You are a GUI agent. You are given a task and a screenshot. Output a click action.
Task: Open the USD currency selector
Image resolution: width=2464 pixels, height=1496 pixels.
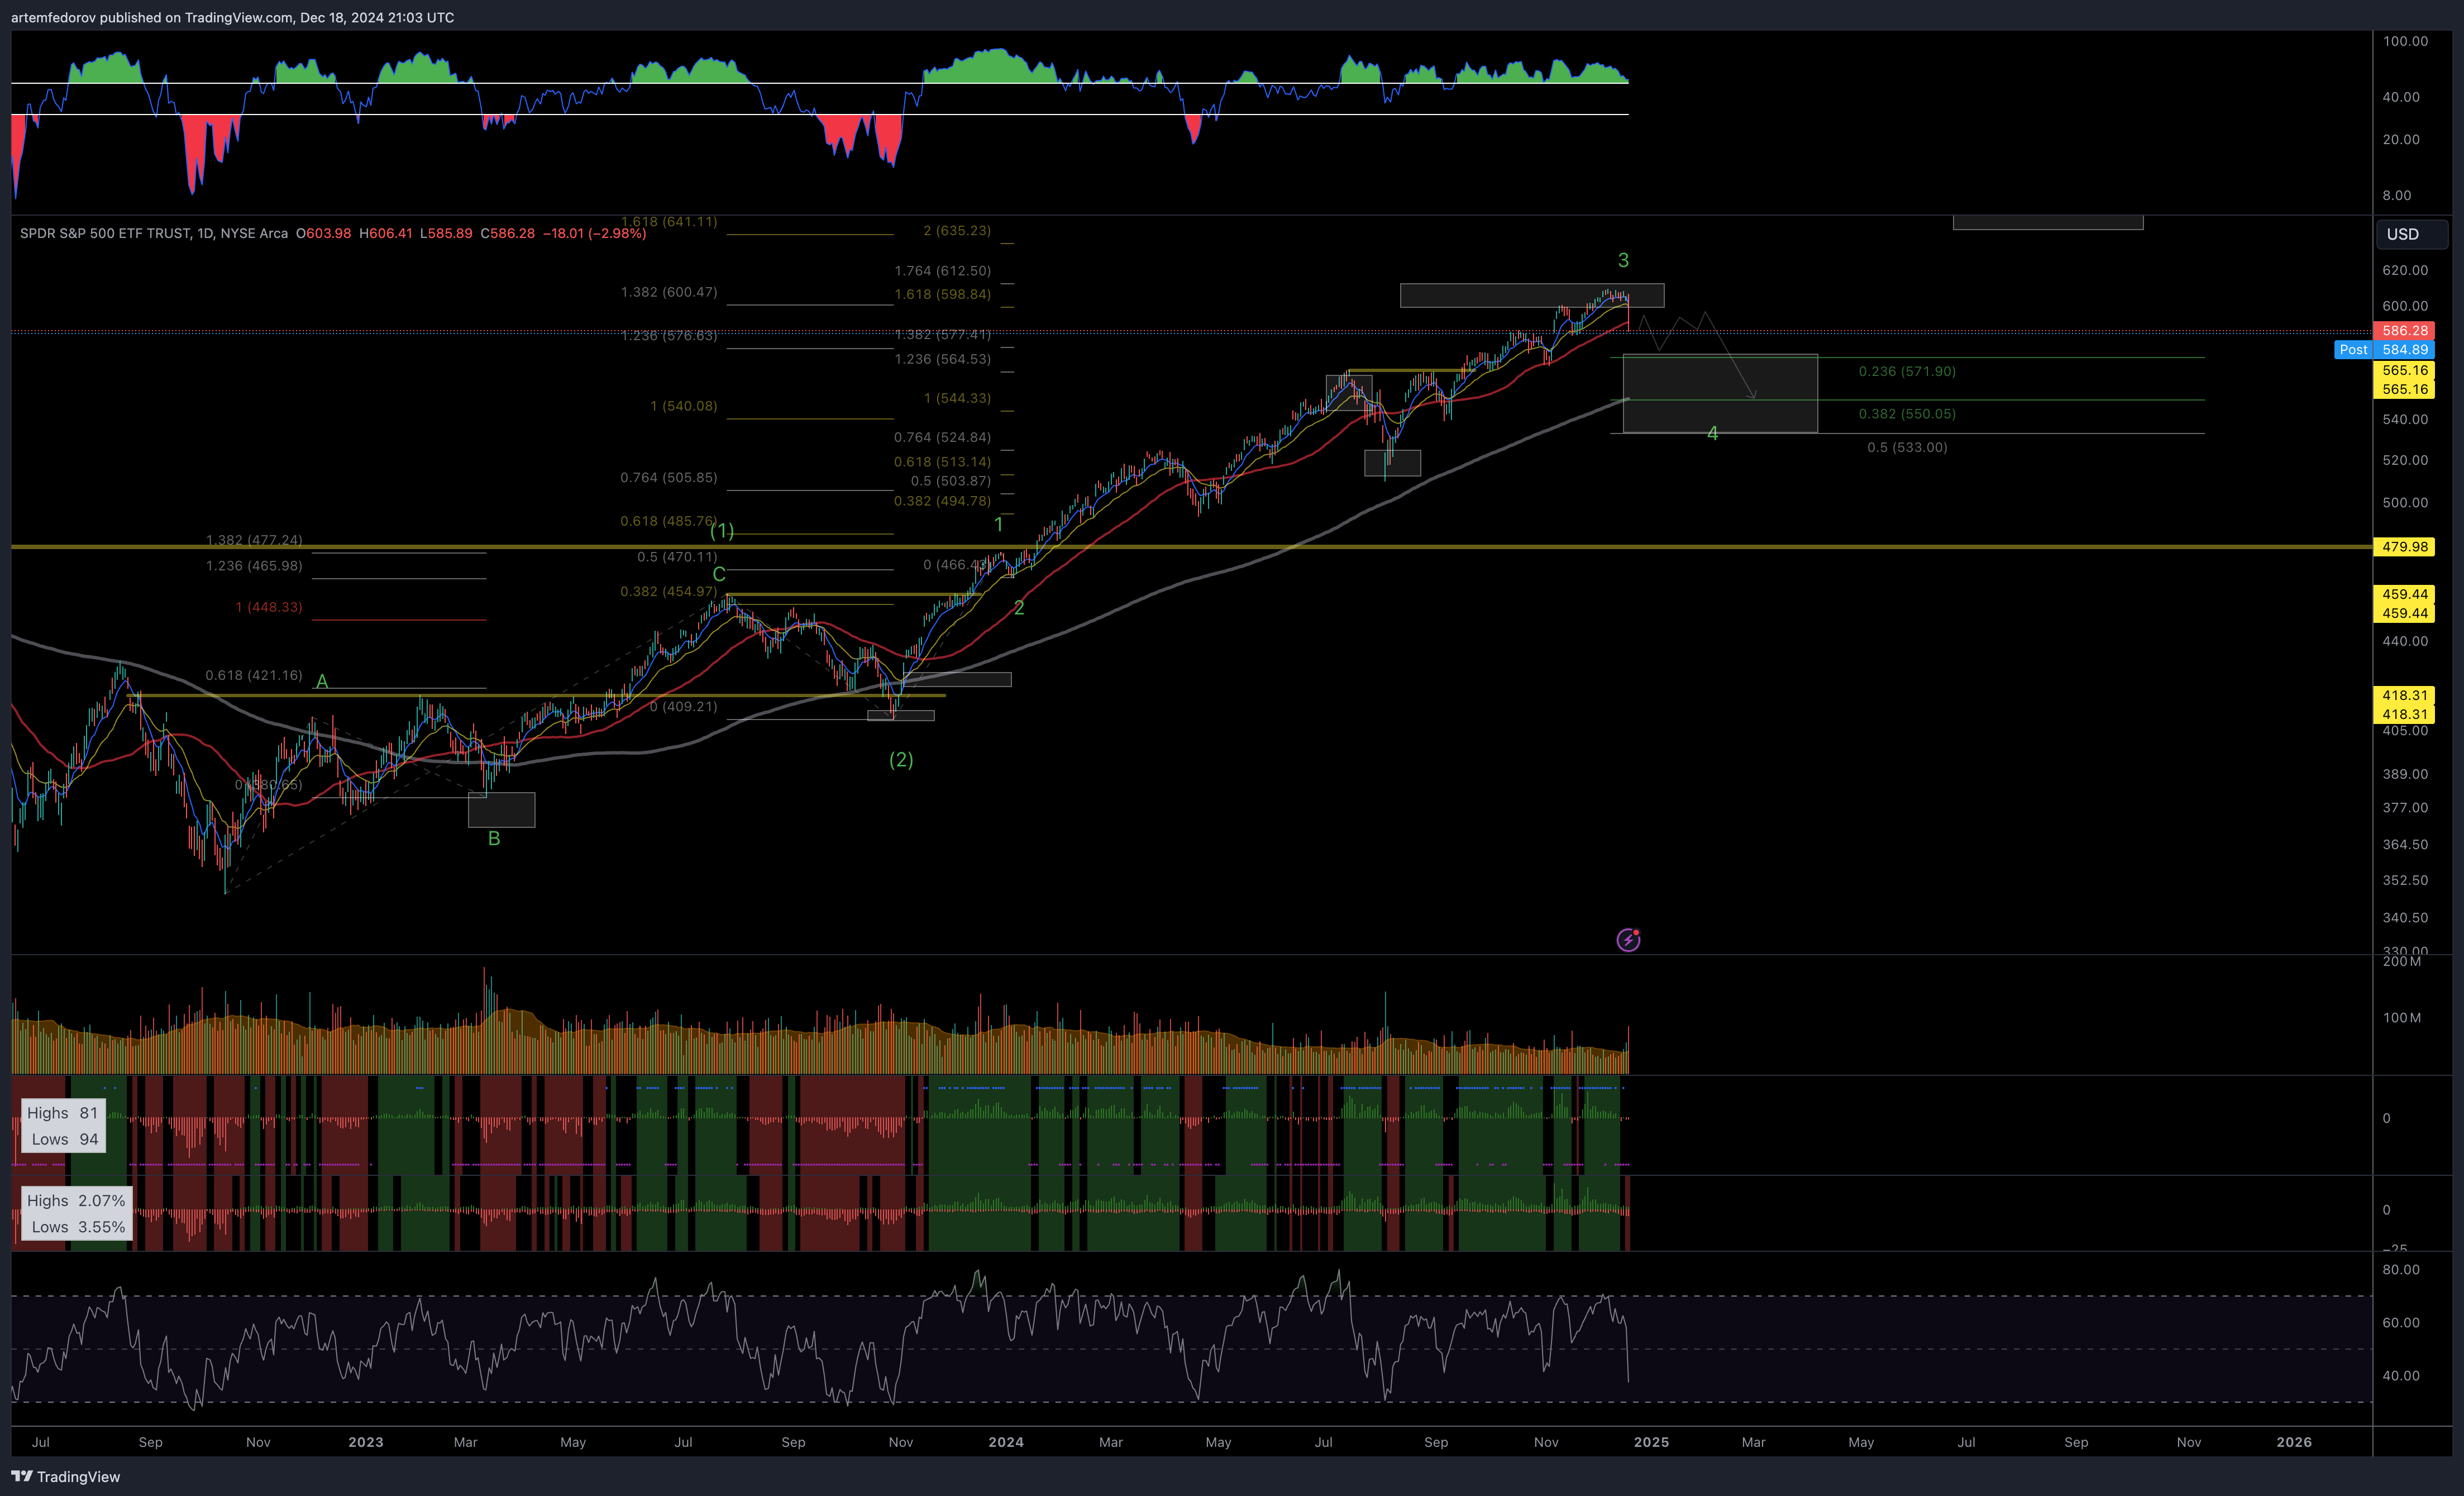tap(2411, 234)
